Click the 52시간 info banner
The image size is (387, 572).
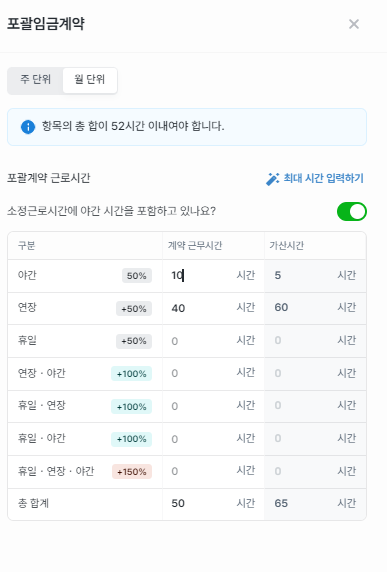(187, 127)
